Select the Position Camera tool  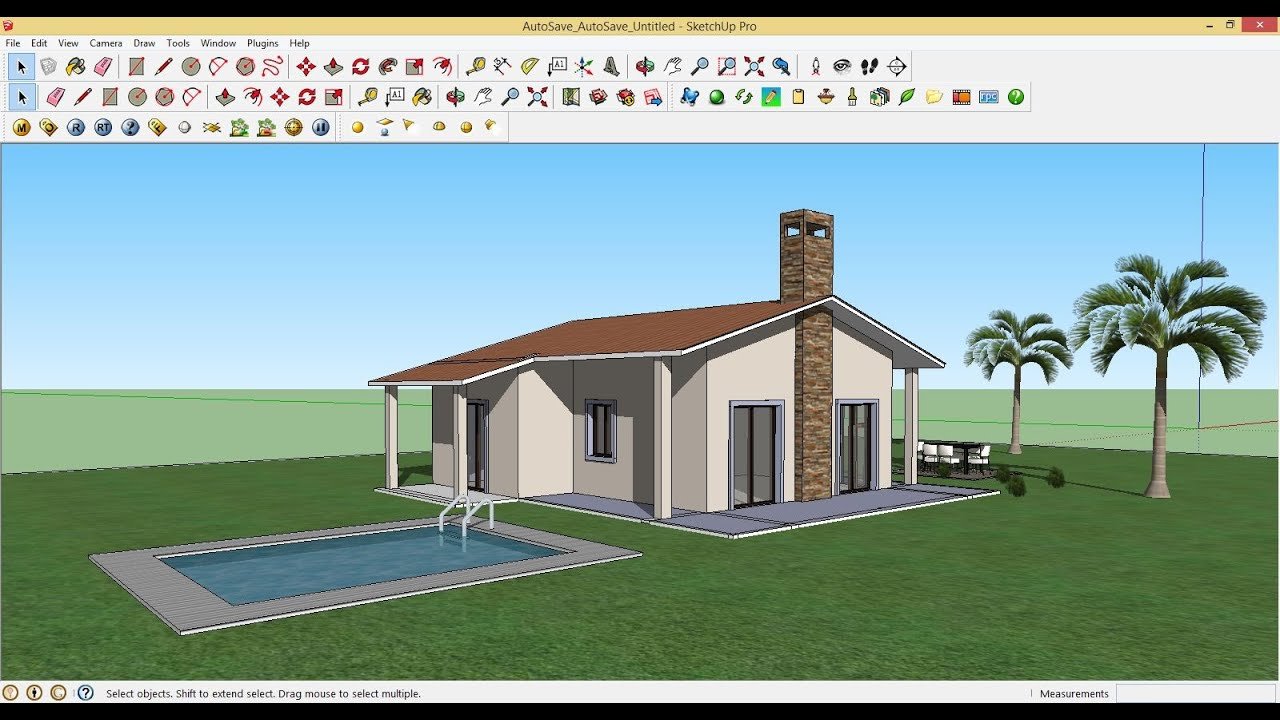(816, 67)
